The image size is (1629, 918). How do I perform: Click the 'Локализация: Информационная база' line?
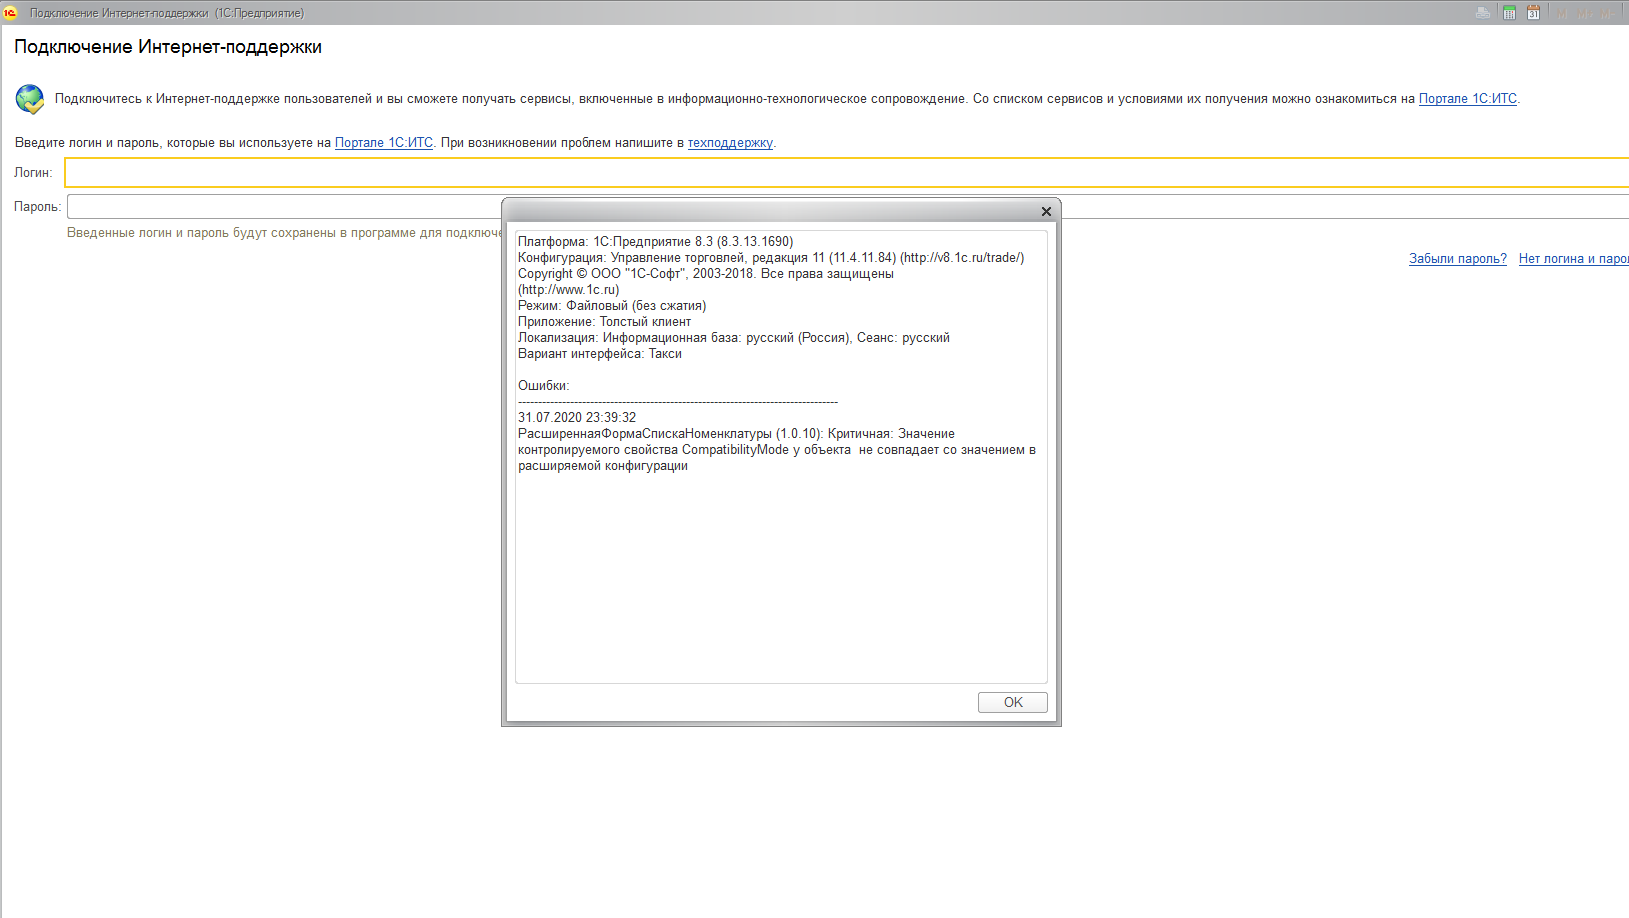734,338
